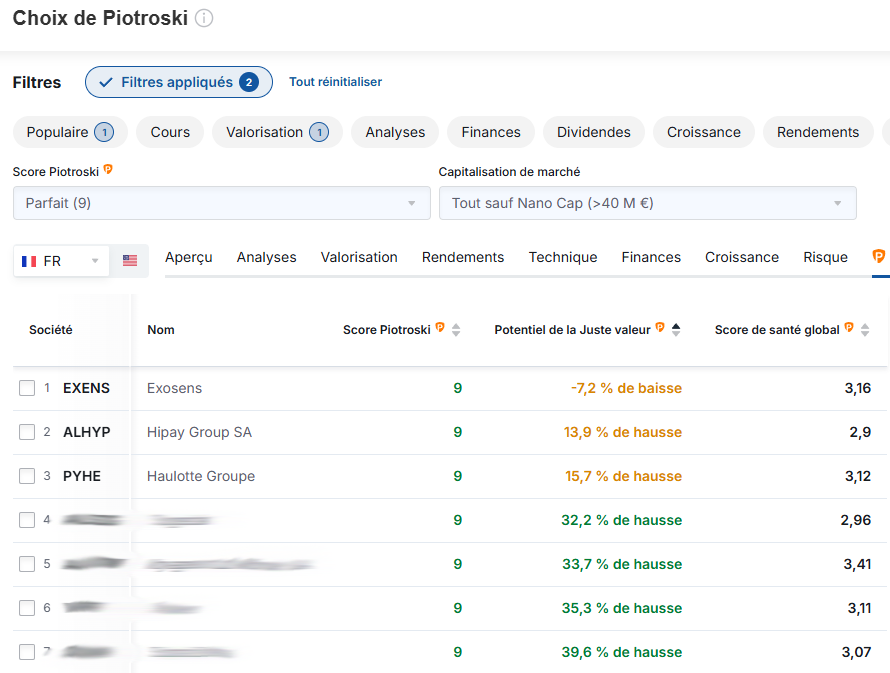
Task: Open the FR country selector dropdown
Action: pyautogui.click(x=61, y=261)
